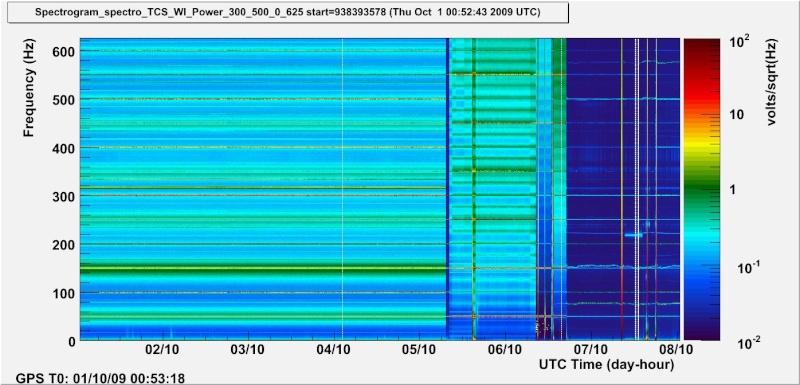Click the white vertical line near 04/10

click(342, 189)
